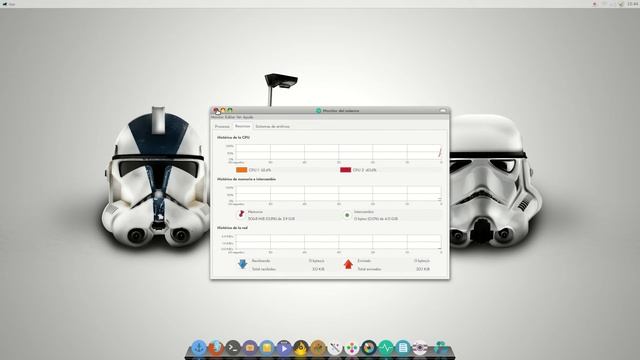
Task: Change the orange CPU 1 color swatch
Action: coord(242,170)
